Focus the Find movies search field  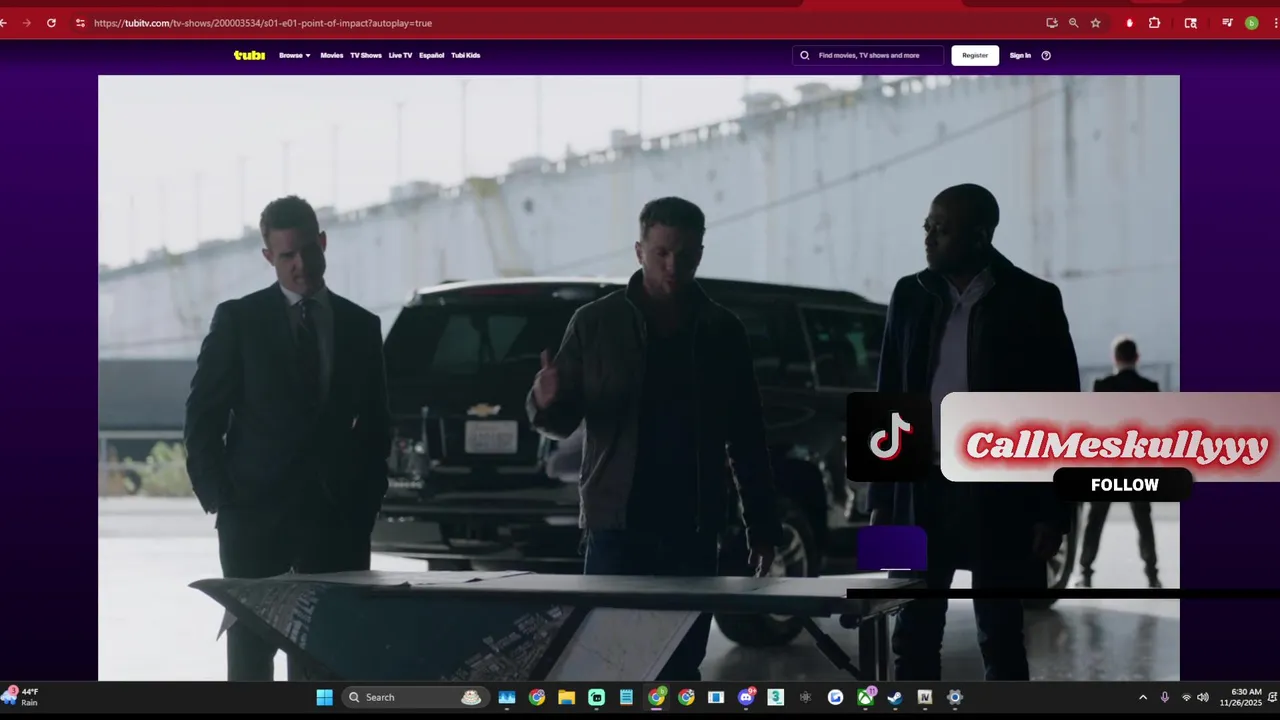coord(868,55)
